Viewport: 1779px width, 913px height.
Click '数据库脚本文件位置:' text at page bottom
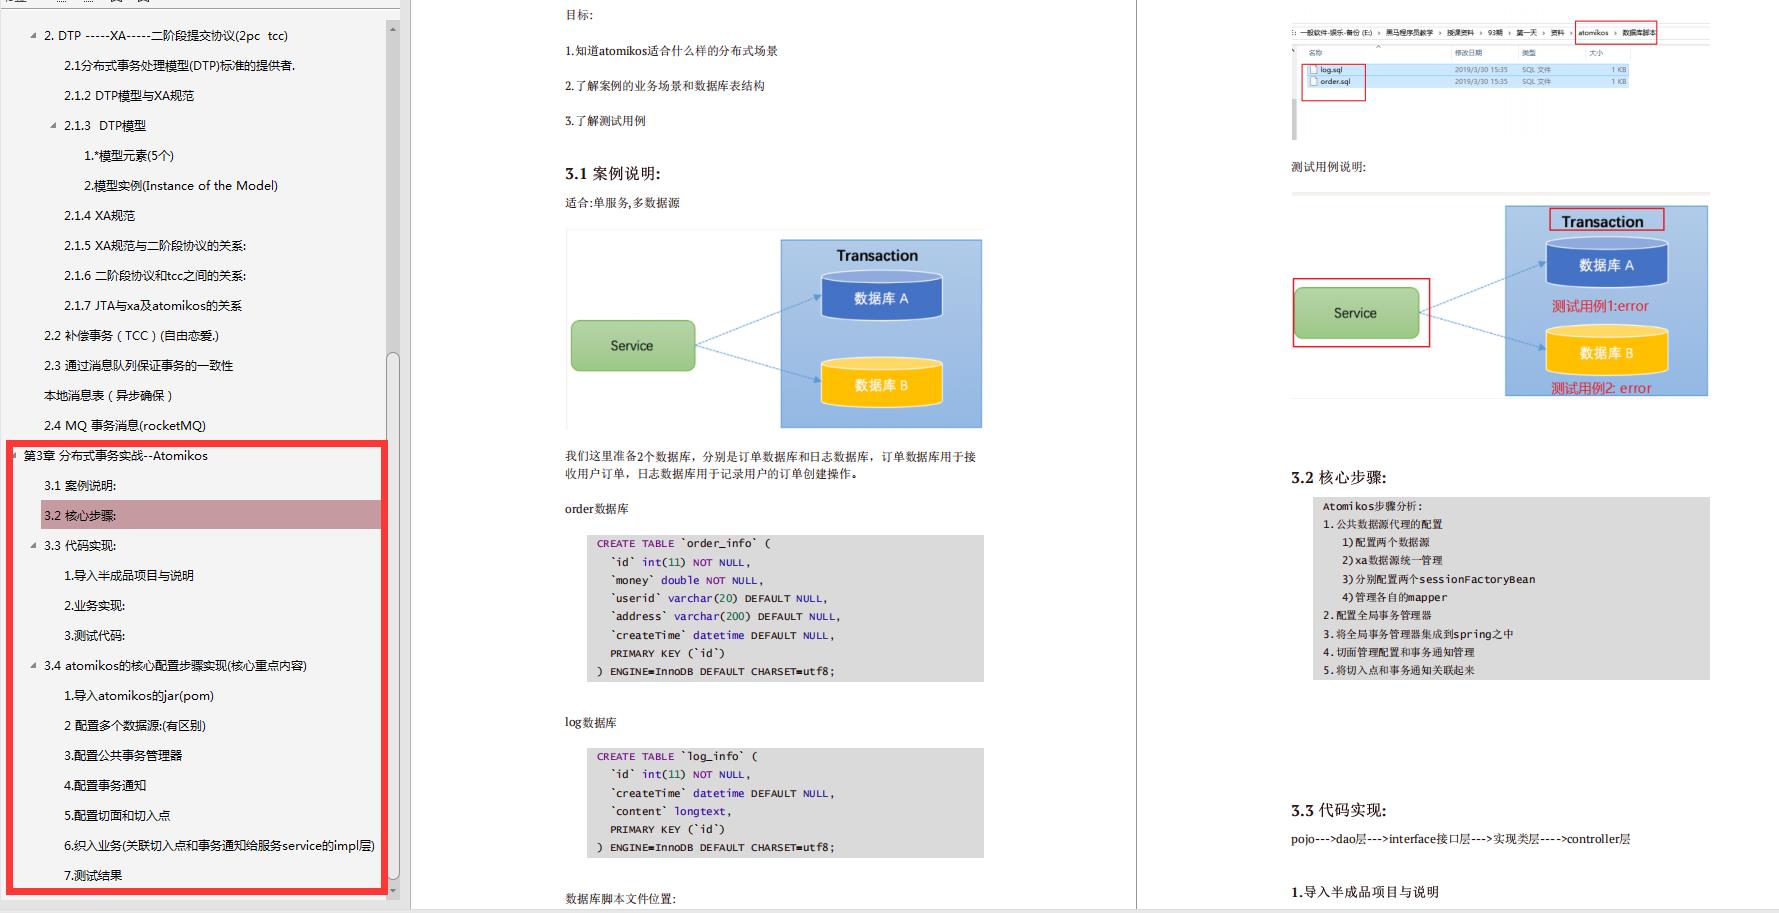(620, 899)
